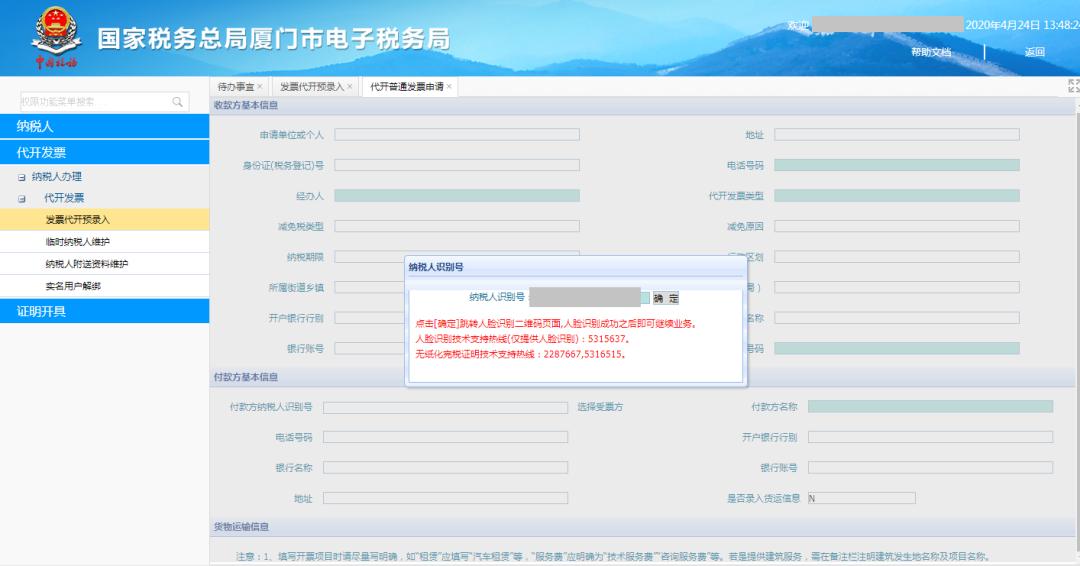The height and width of the screenshot is (566, 1080).
Task: Click the 付款方 银行账号 field
Action: [x=931, y=468]
